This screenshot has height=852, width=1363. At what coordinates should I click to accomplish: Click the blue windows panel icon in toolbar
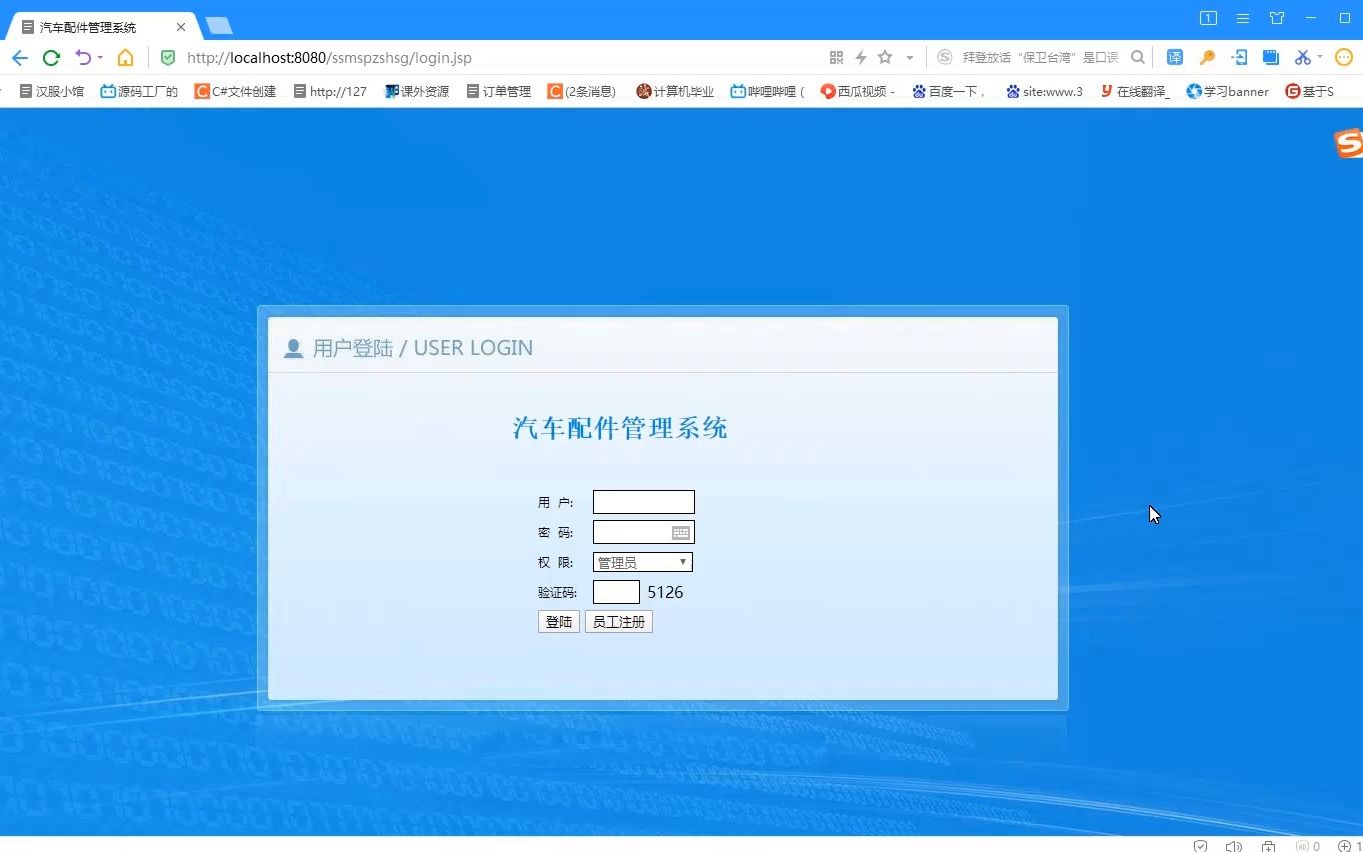tap(1270, 57)
